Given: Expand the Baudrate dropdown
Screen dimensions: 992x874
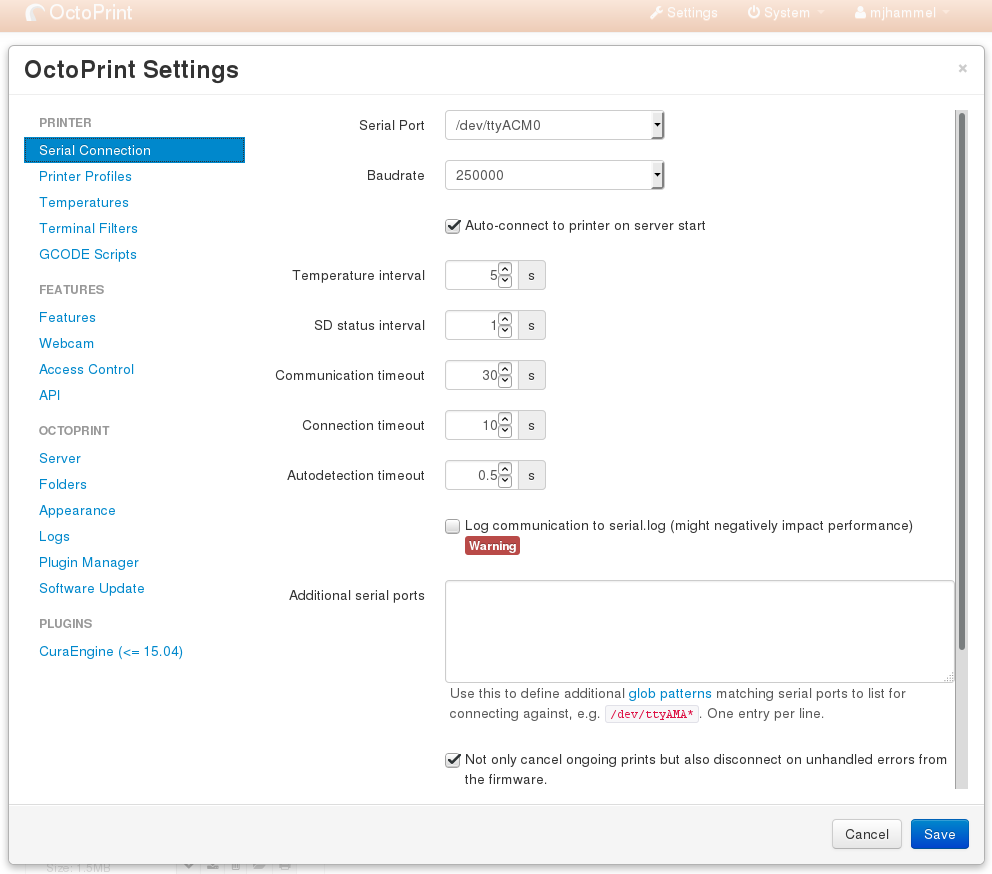Looking at the screenshot, I should tap(554, 175).
